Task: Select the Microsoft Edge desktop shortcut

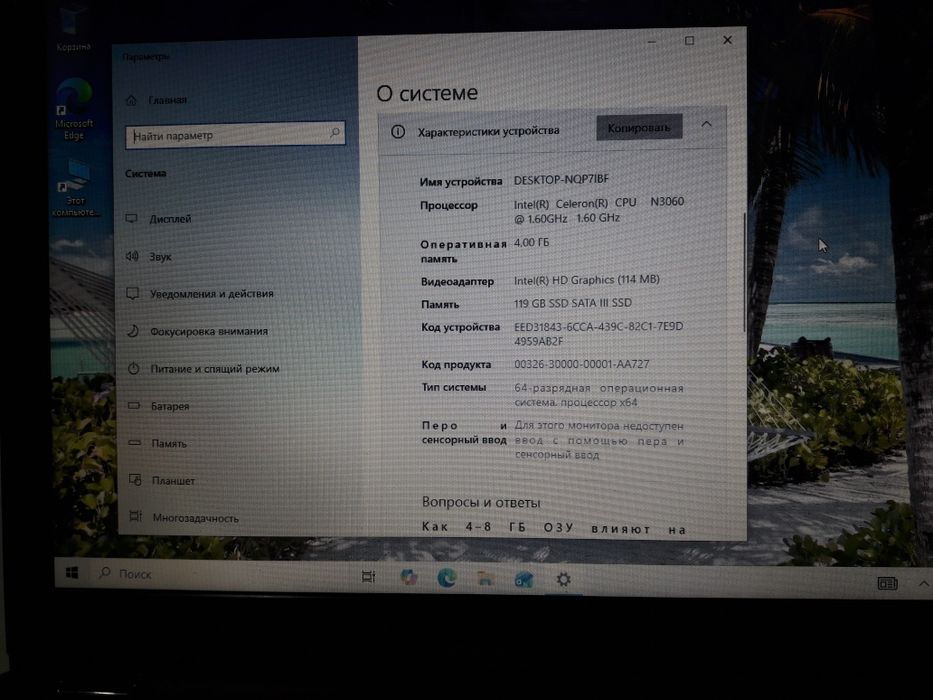Action: point(74,110)
